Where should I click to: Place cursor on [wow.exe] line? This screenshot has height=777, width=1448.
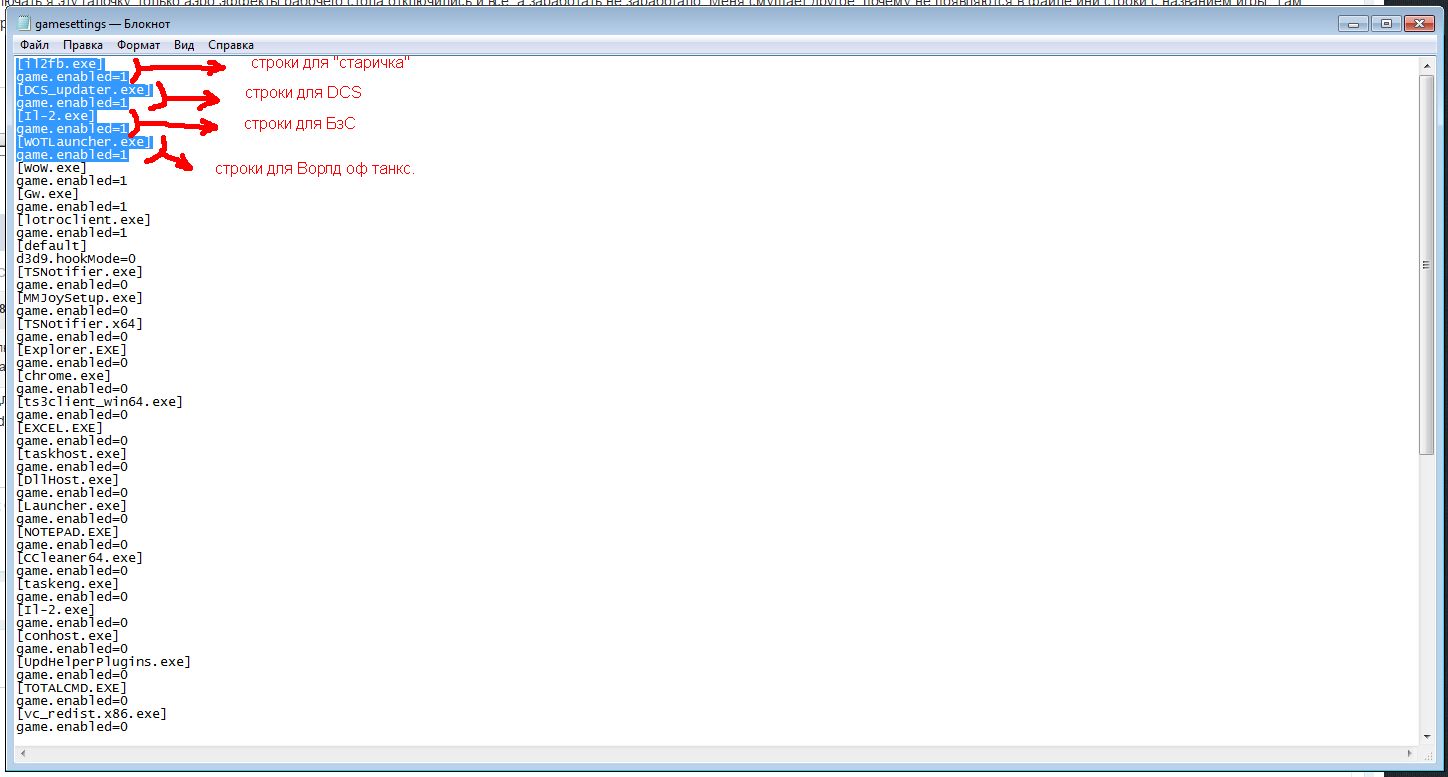pos(52,167)
